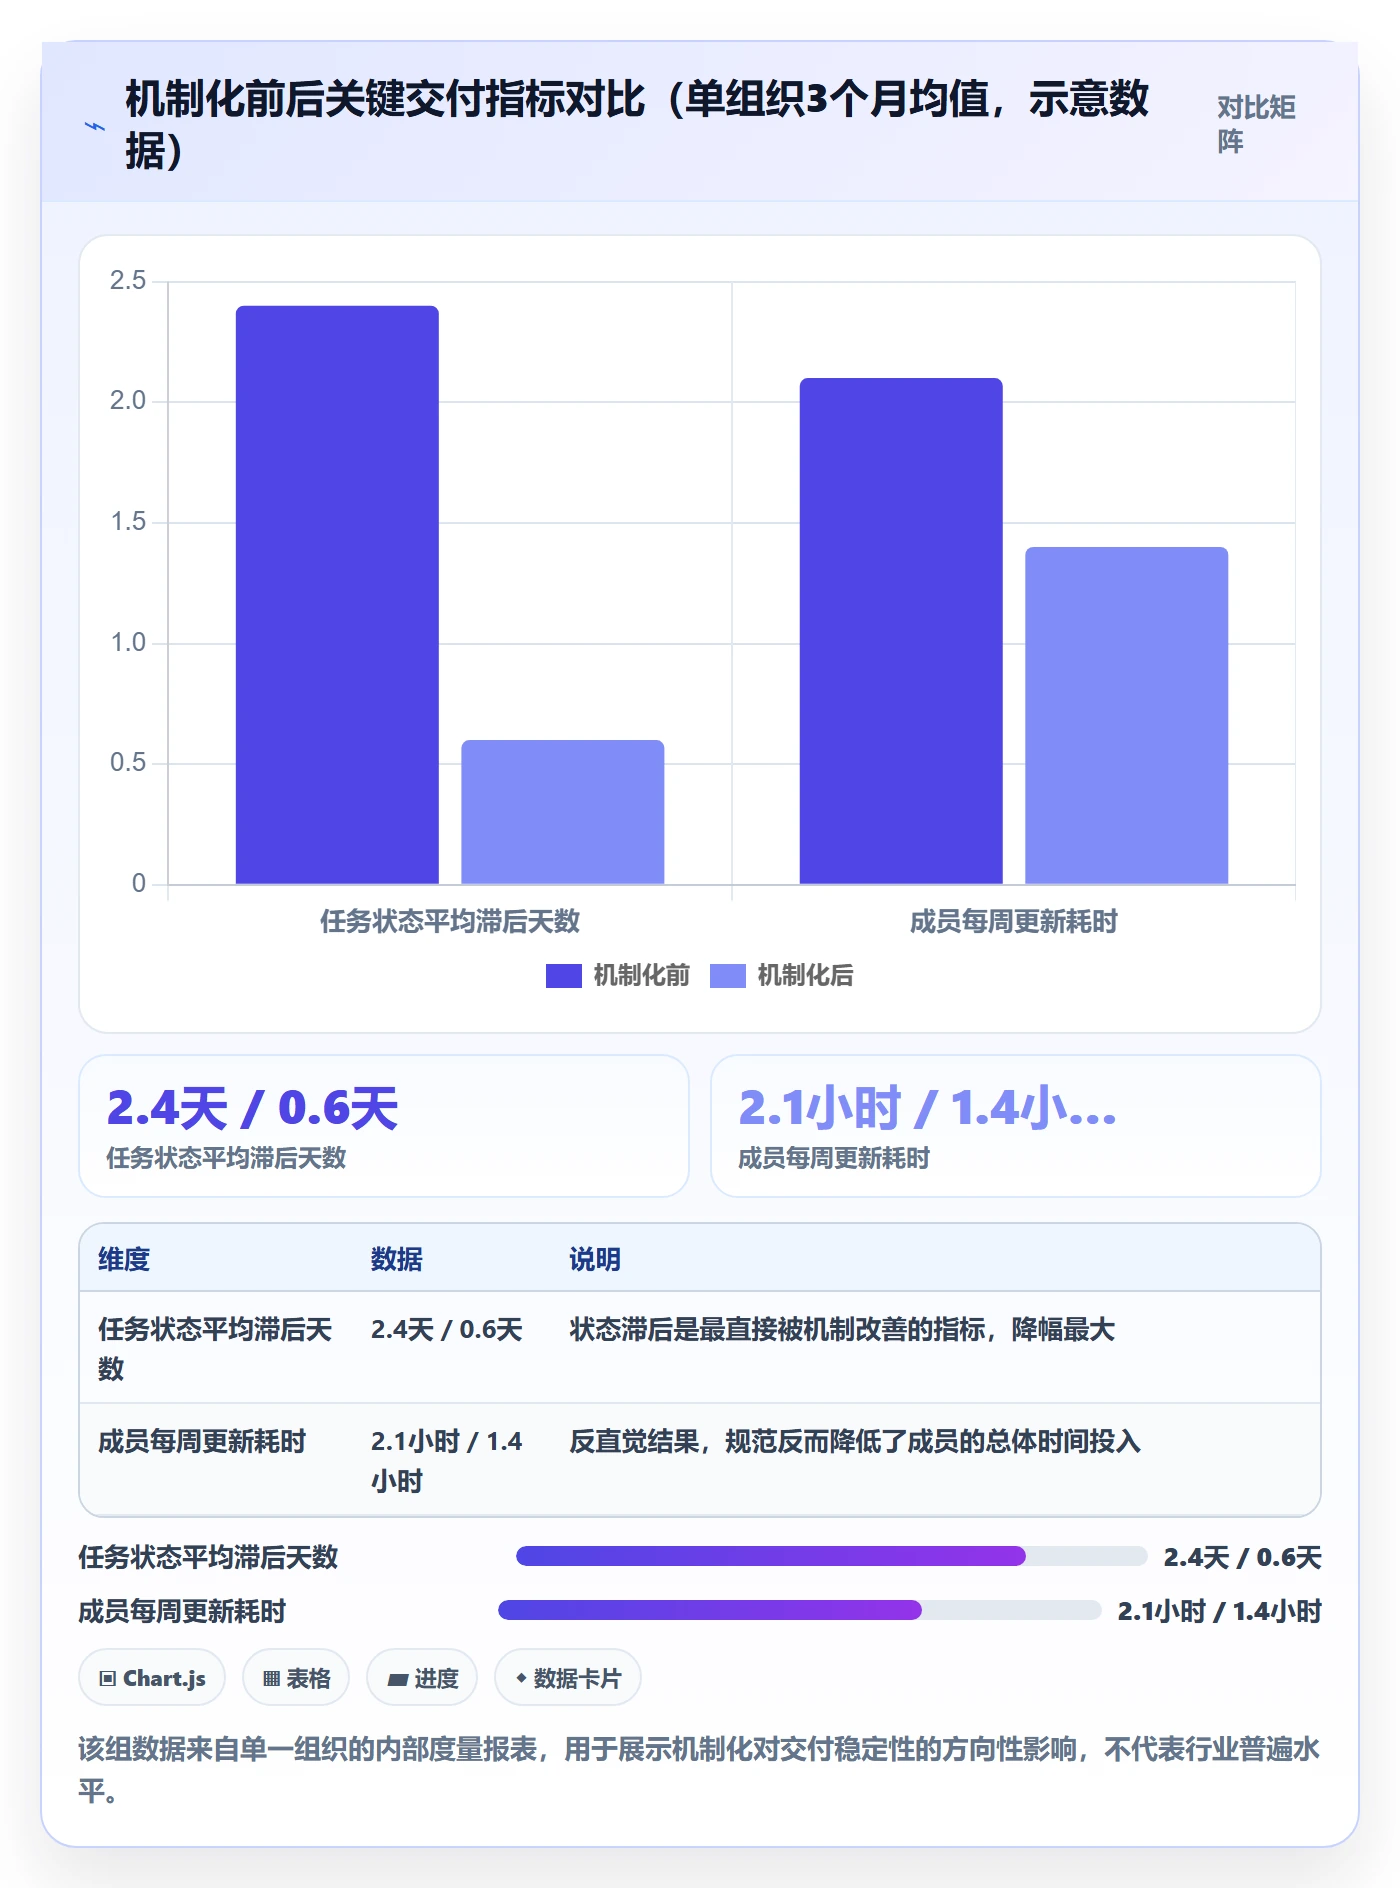The image size is (1400, 1888).
Task: Click the 任务状态平均滞后天数 progress bar
Action: pyautogui.click(x=831, y=1556)
